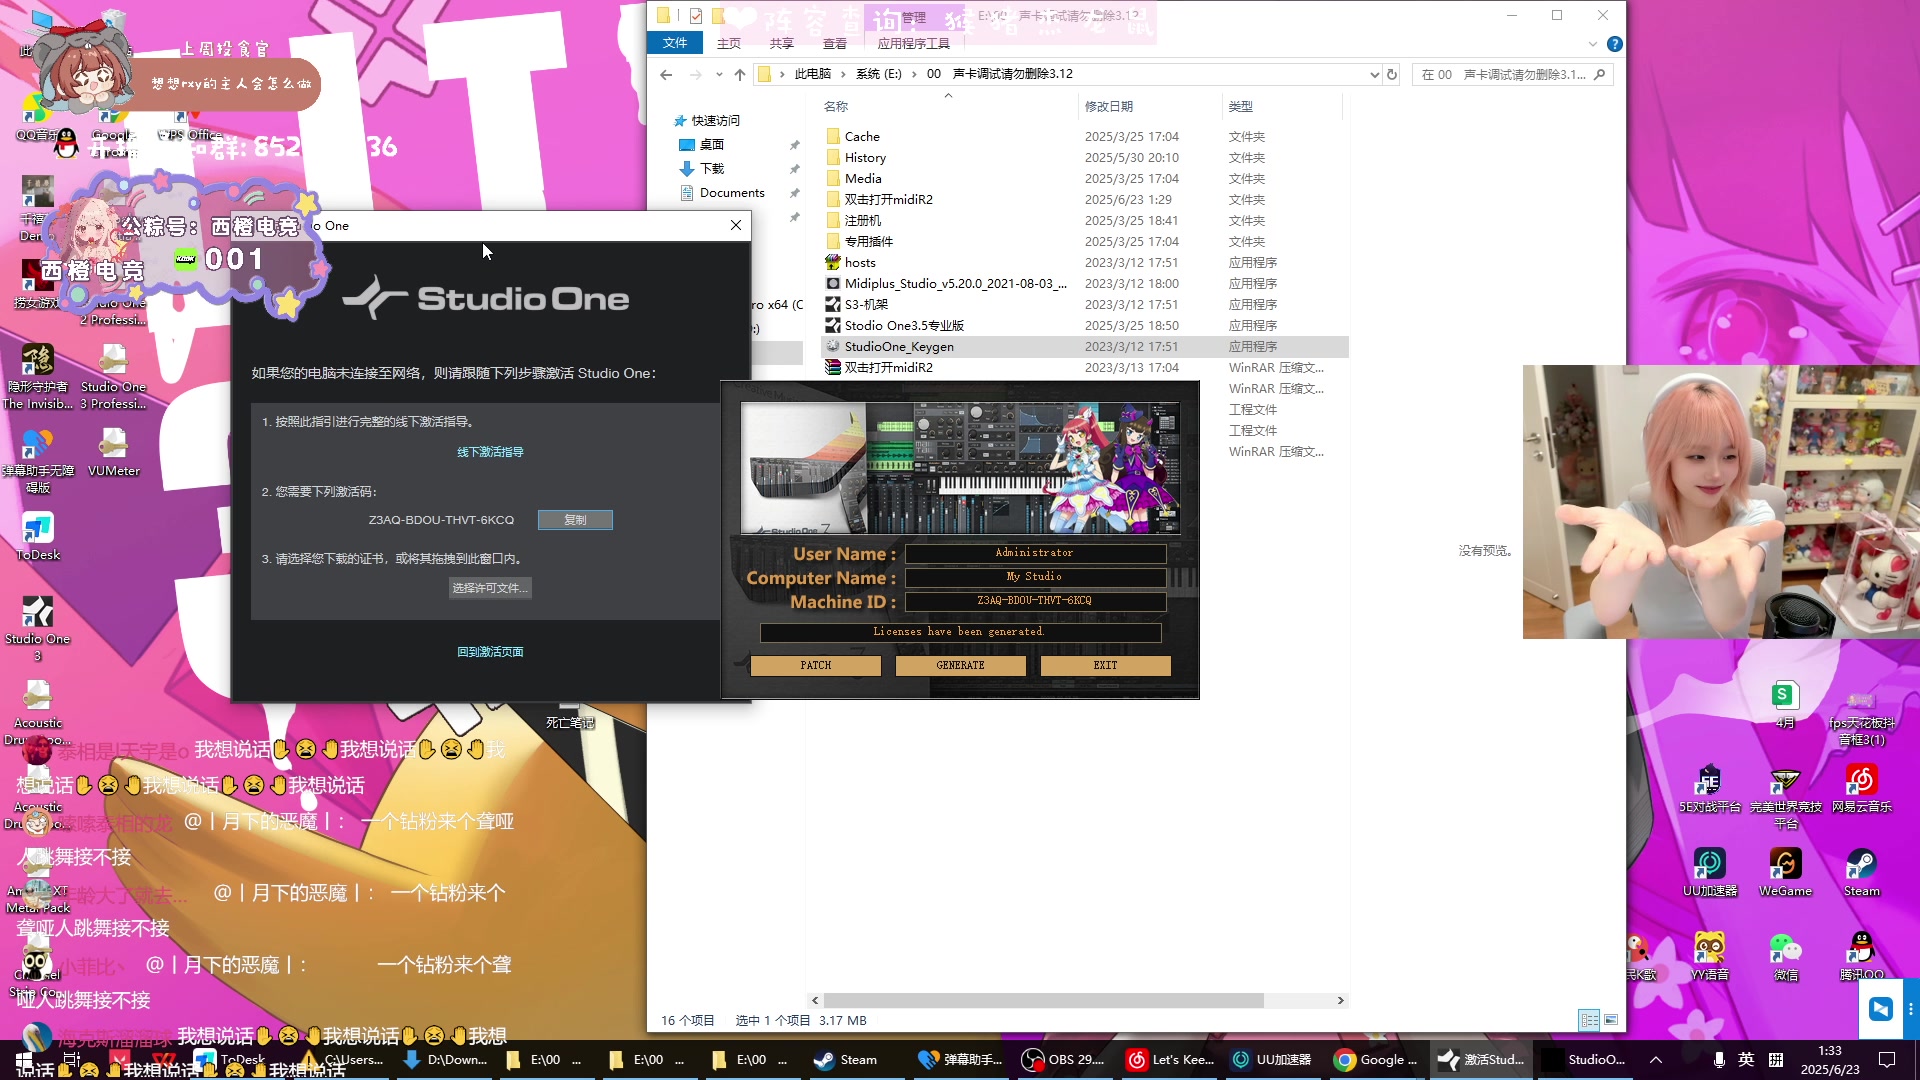
Task: Open the 共享 ribbon tab
Action: [x=782, y=43]
